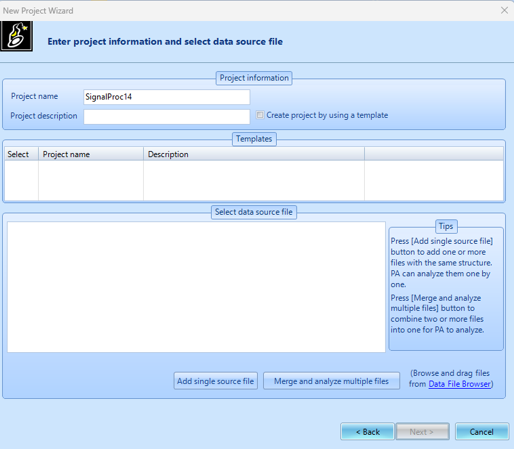Click the empty Templates table body
Screen dimensions: 514x449
pos(254,181)
